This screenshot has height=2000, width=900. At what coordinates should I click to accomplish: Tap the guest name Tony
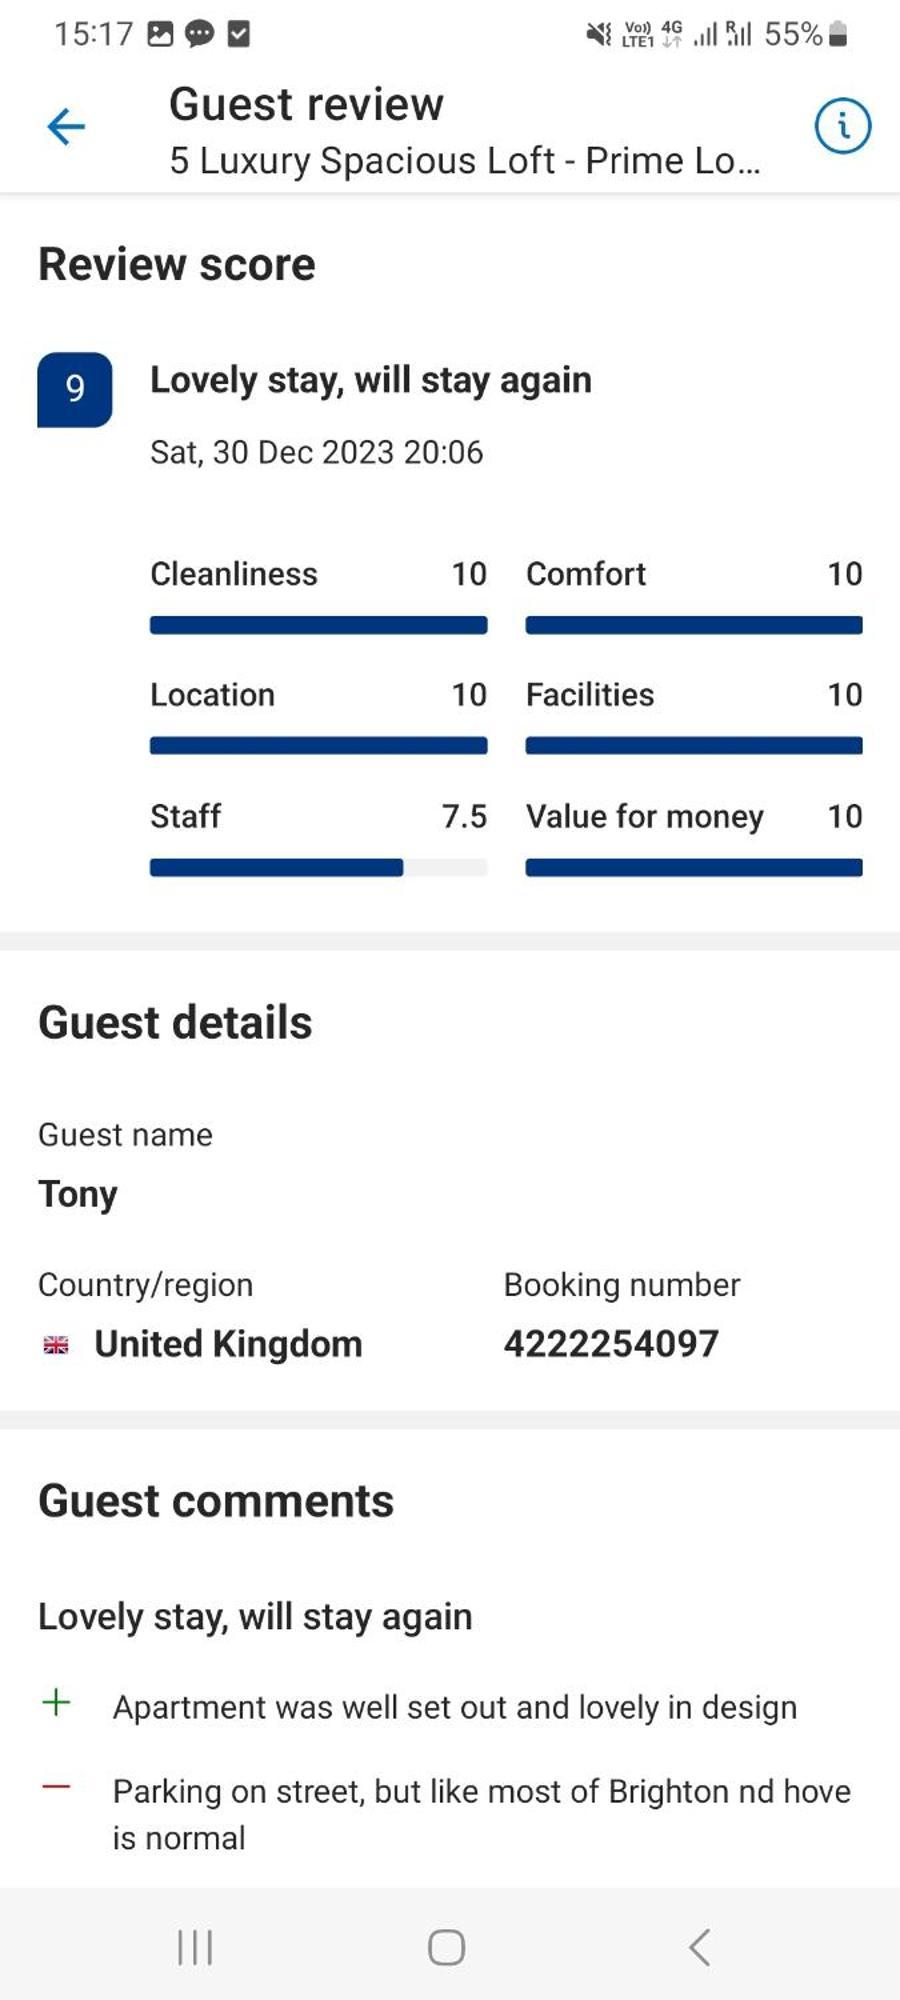[78, 1194]
